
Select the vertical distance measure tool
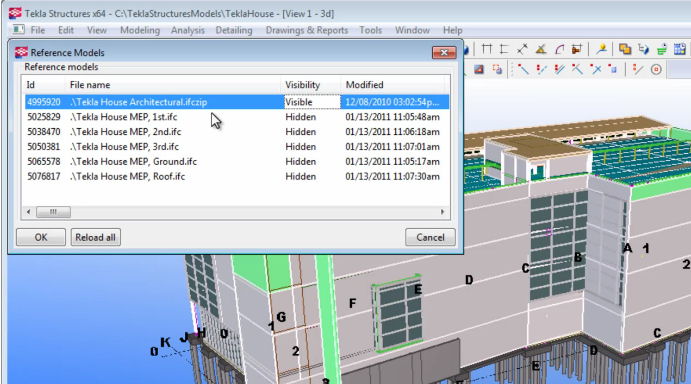coord(504,49)
